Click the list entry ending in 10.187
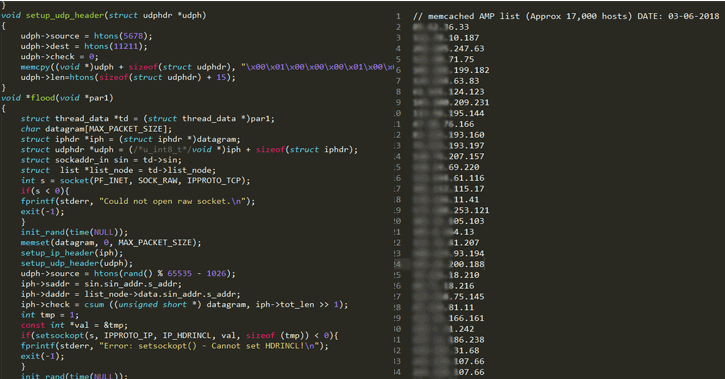 pyautogui.click(x=446, y=38)
